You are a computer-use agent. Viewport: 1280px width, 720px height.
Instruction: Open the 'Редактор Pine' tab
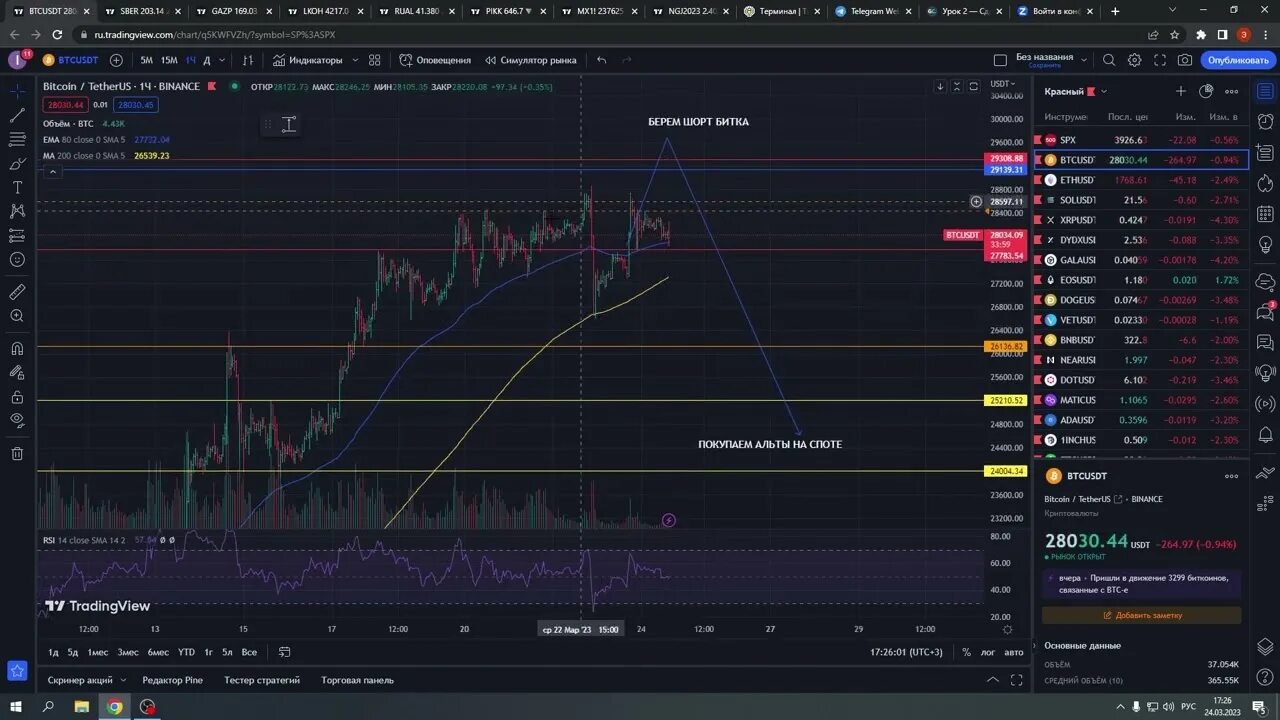(172, 680)
